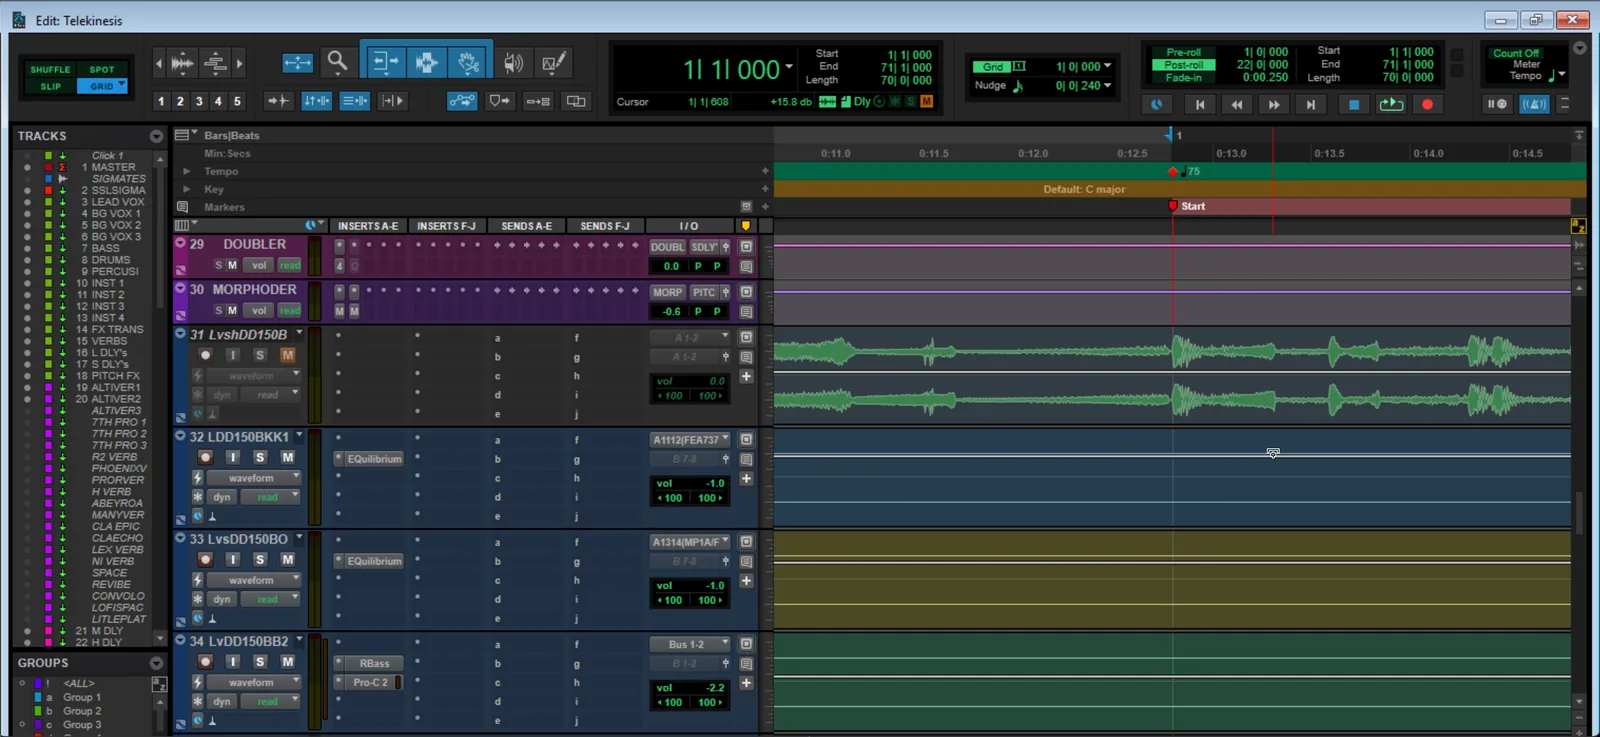This screenshot has width=1600, height=737.
Task: Expand the Tempo ruler
Action: point(186,171)
